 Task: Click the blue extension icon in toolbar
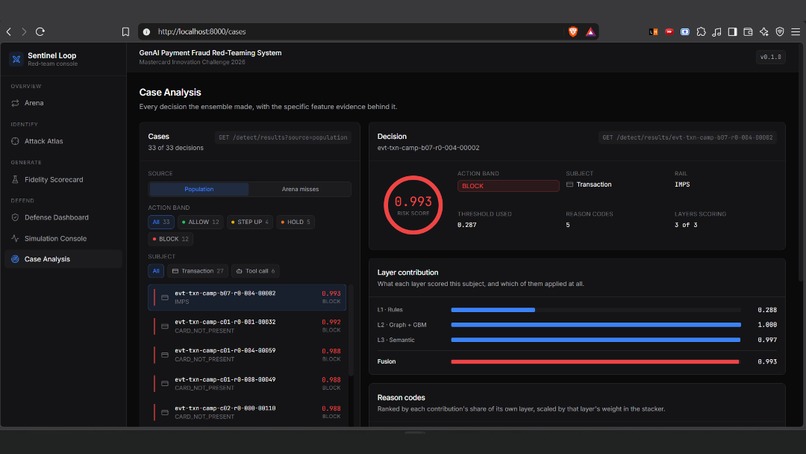(685, 32)
